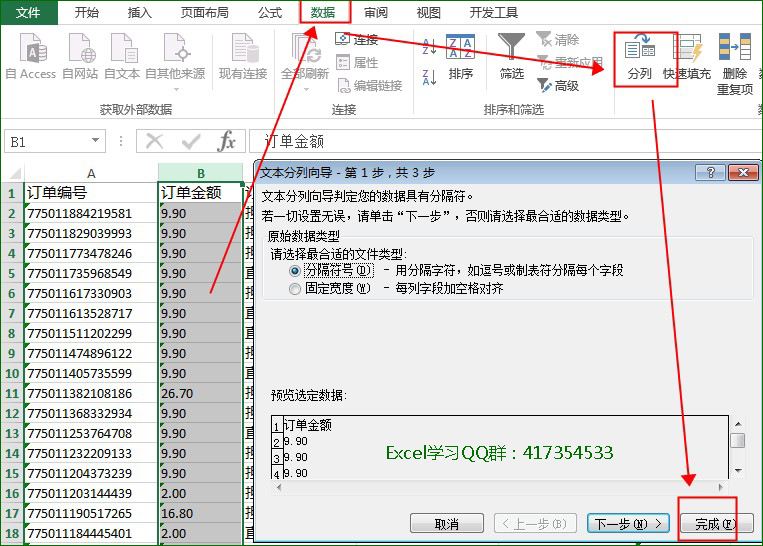Click formula bar containing 订单金额
This screenshot has width=763, height=546.
click(504, 142)
